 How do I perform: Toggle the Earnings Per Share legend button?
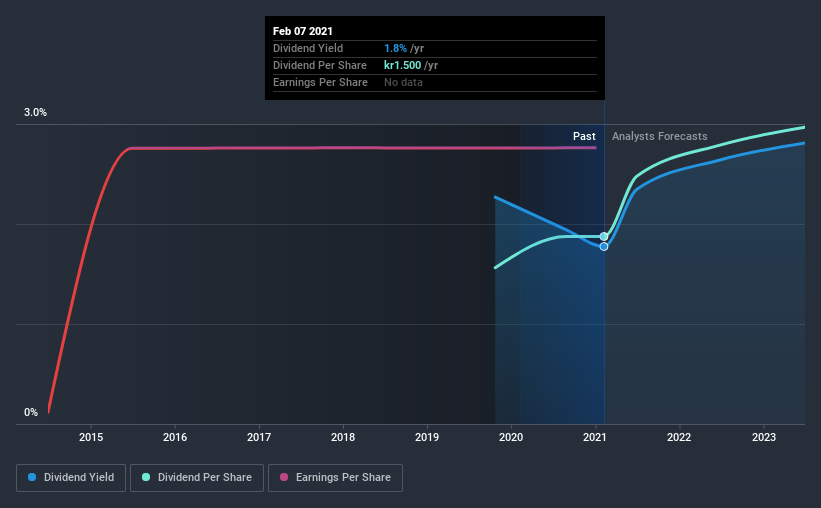335,478
